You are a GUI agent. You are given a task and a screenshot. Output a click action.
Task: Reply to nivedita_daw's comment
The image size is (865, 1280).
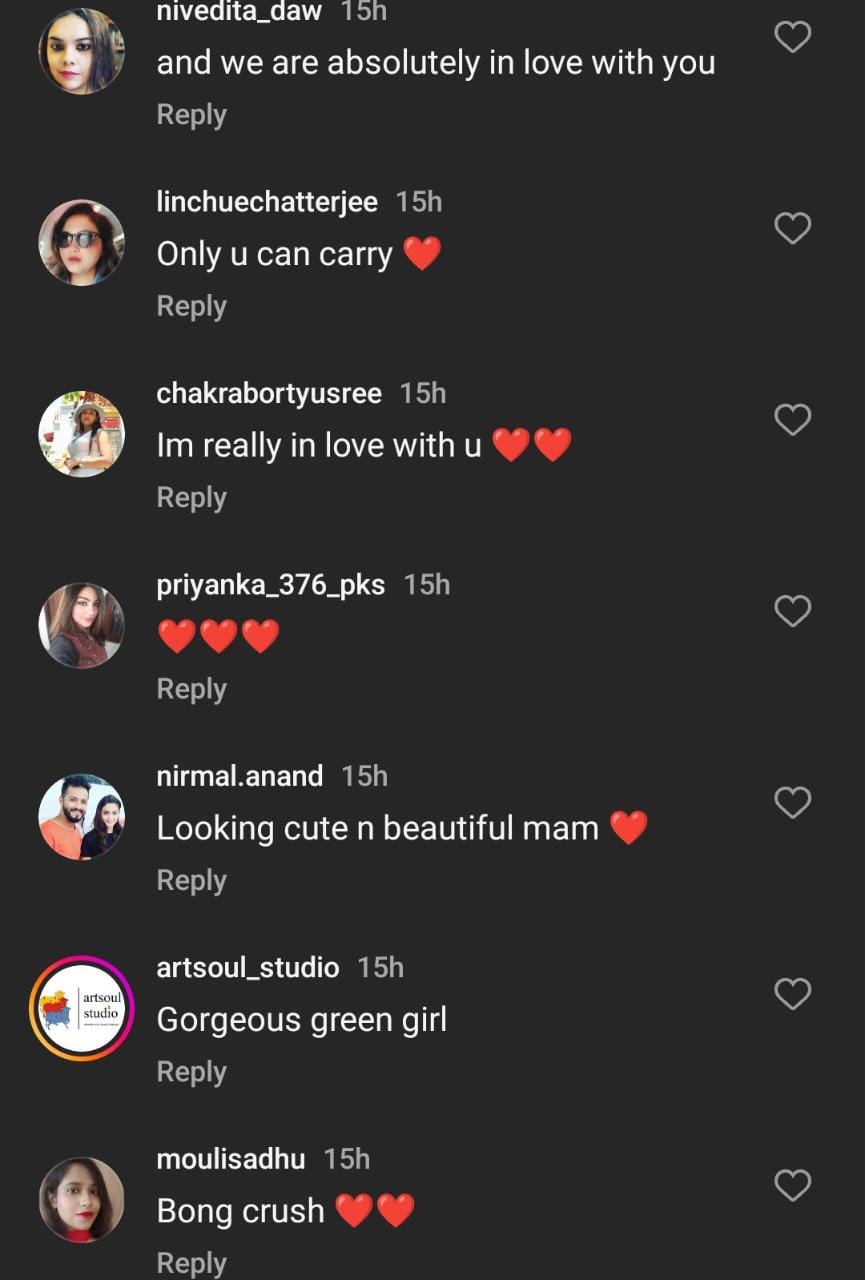click(191, 115)
